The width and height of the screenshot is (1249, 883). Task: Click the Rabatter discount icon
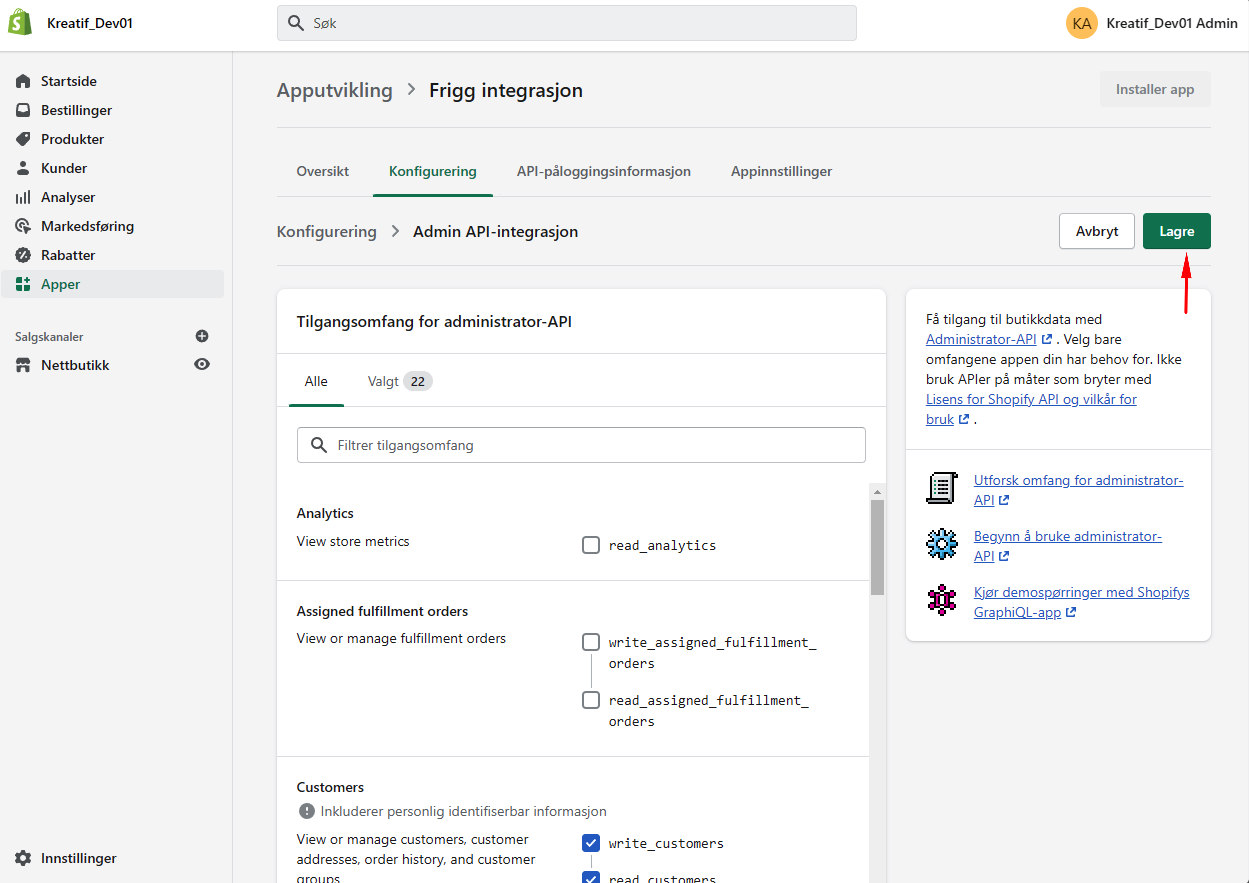click(23, 255)
